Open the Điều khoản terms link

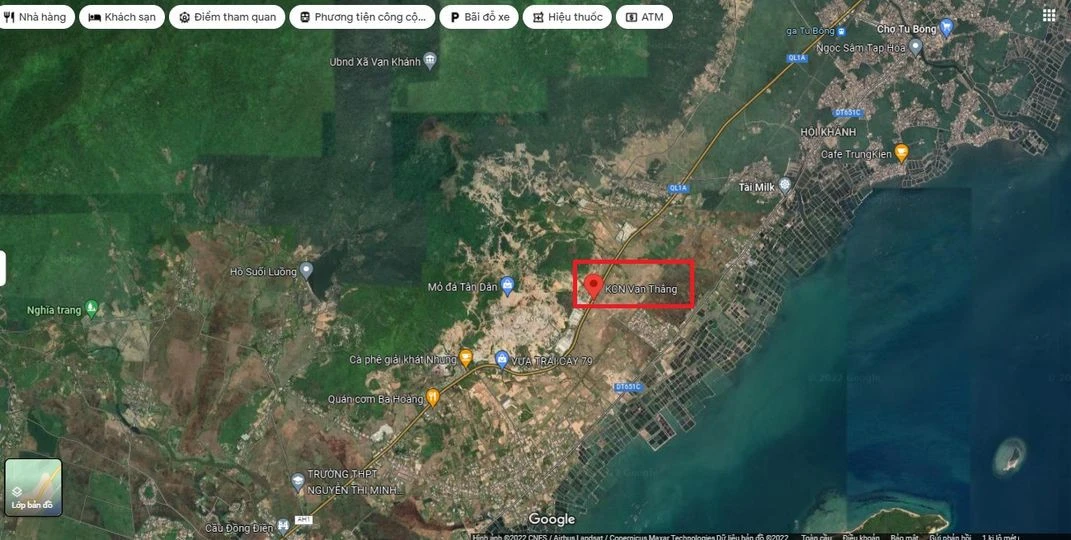[860, 537]
